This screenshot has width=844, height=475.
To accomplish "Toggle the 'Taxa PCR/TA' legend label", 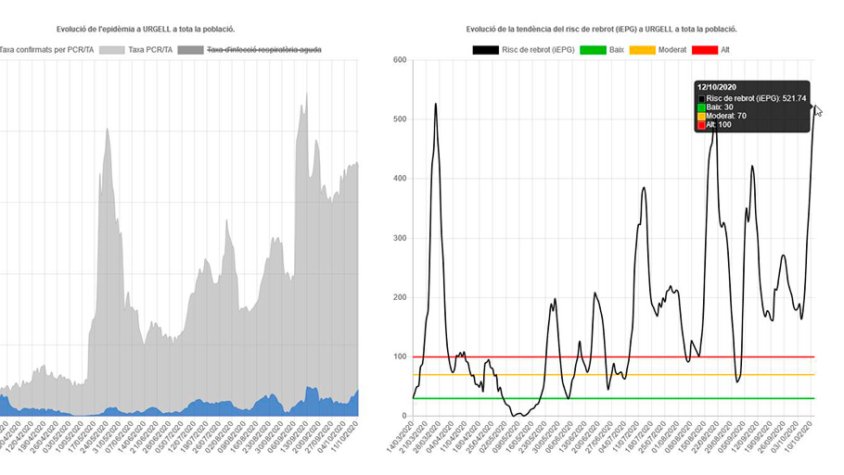I will coord(148,48).
